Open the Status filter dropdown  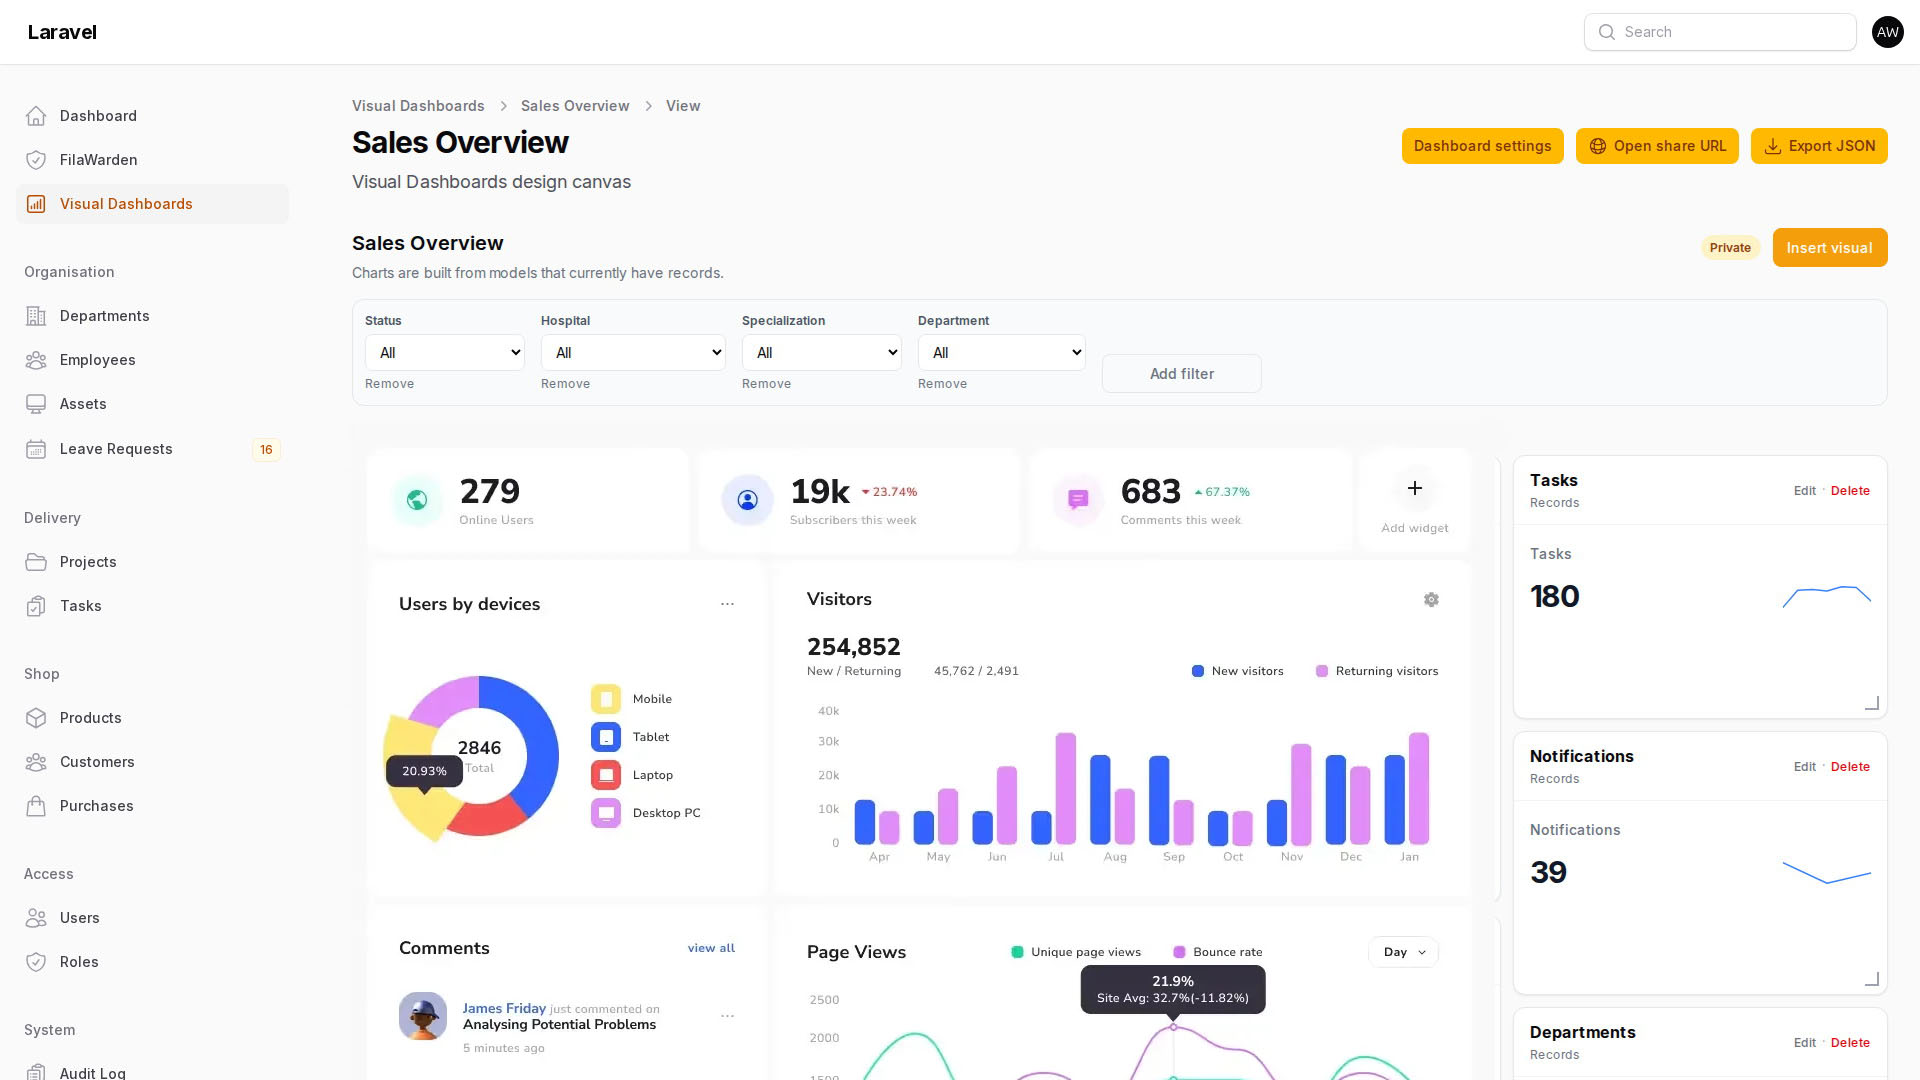(x=445, y=353)
